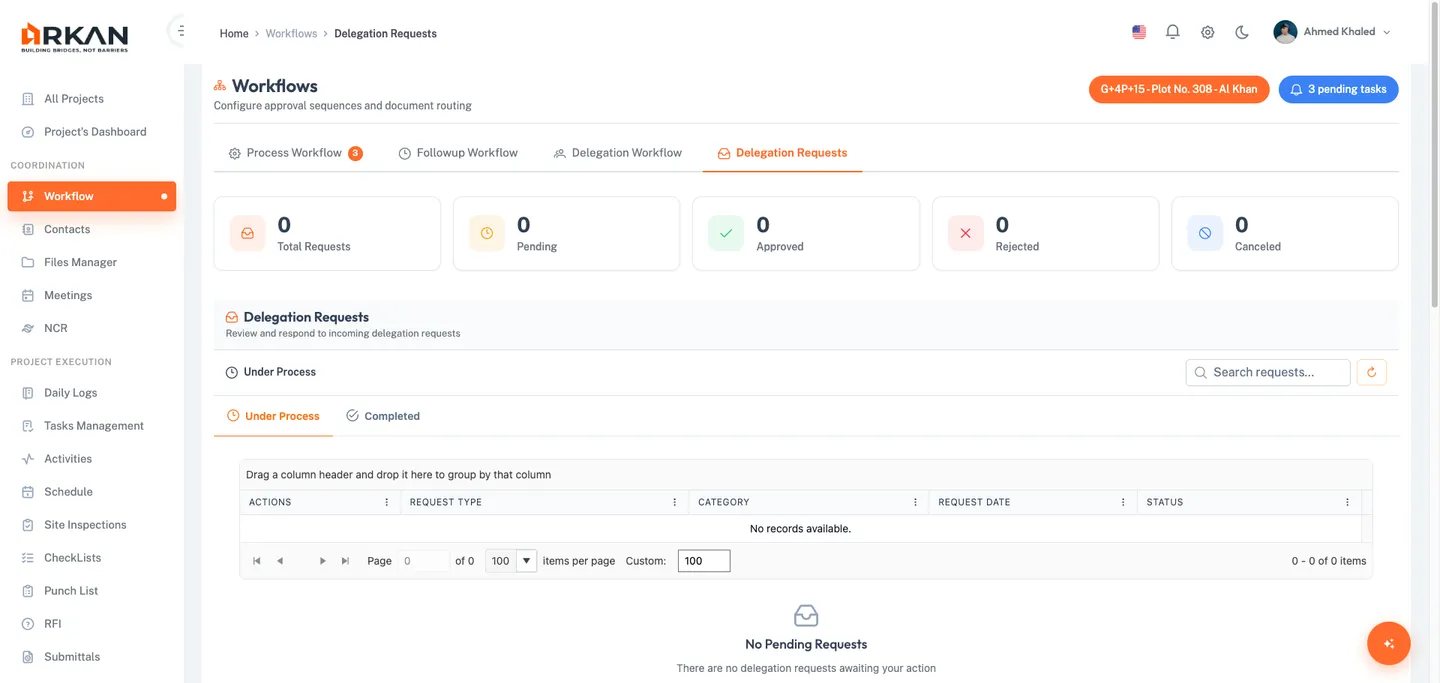
Task: Click the Home breadcrumb link
Action: pyautogui.click(x=234, y=33)
